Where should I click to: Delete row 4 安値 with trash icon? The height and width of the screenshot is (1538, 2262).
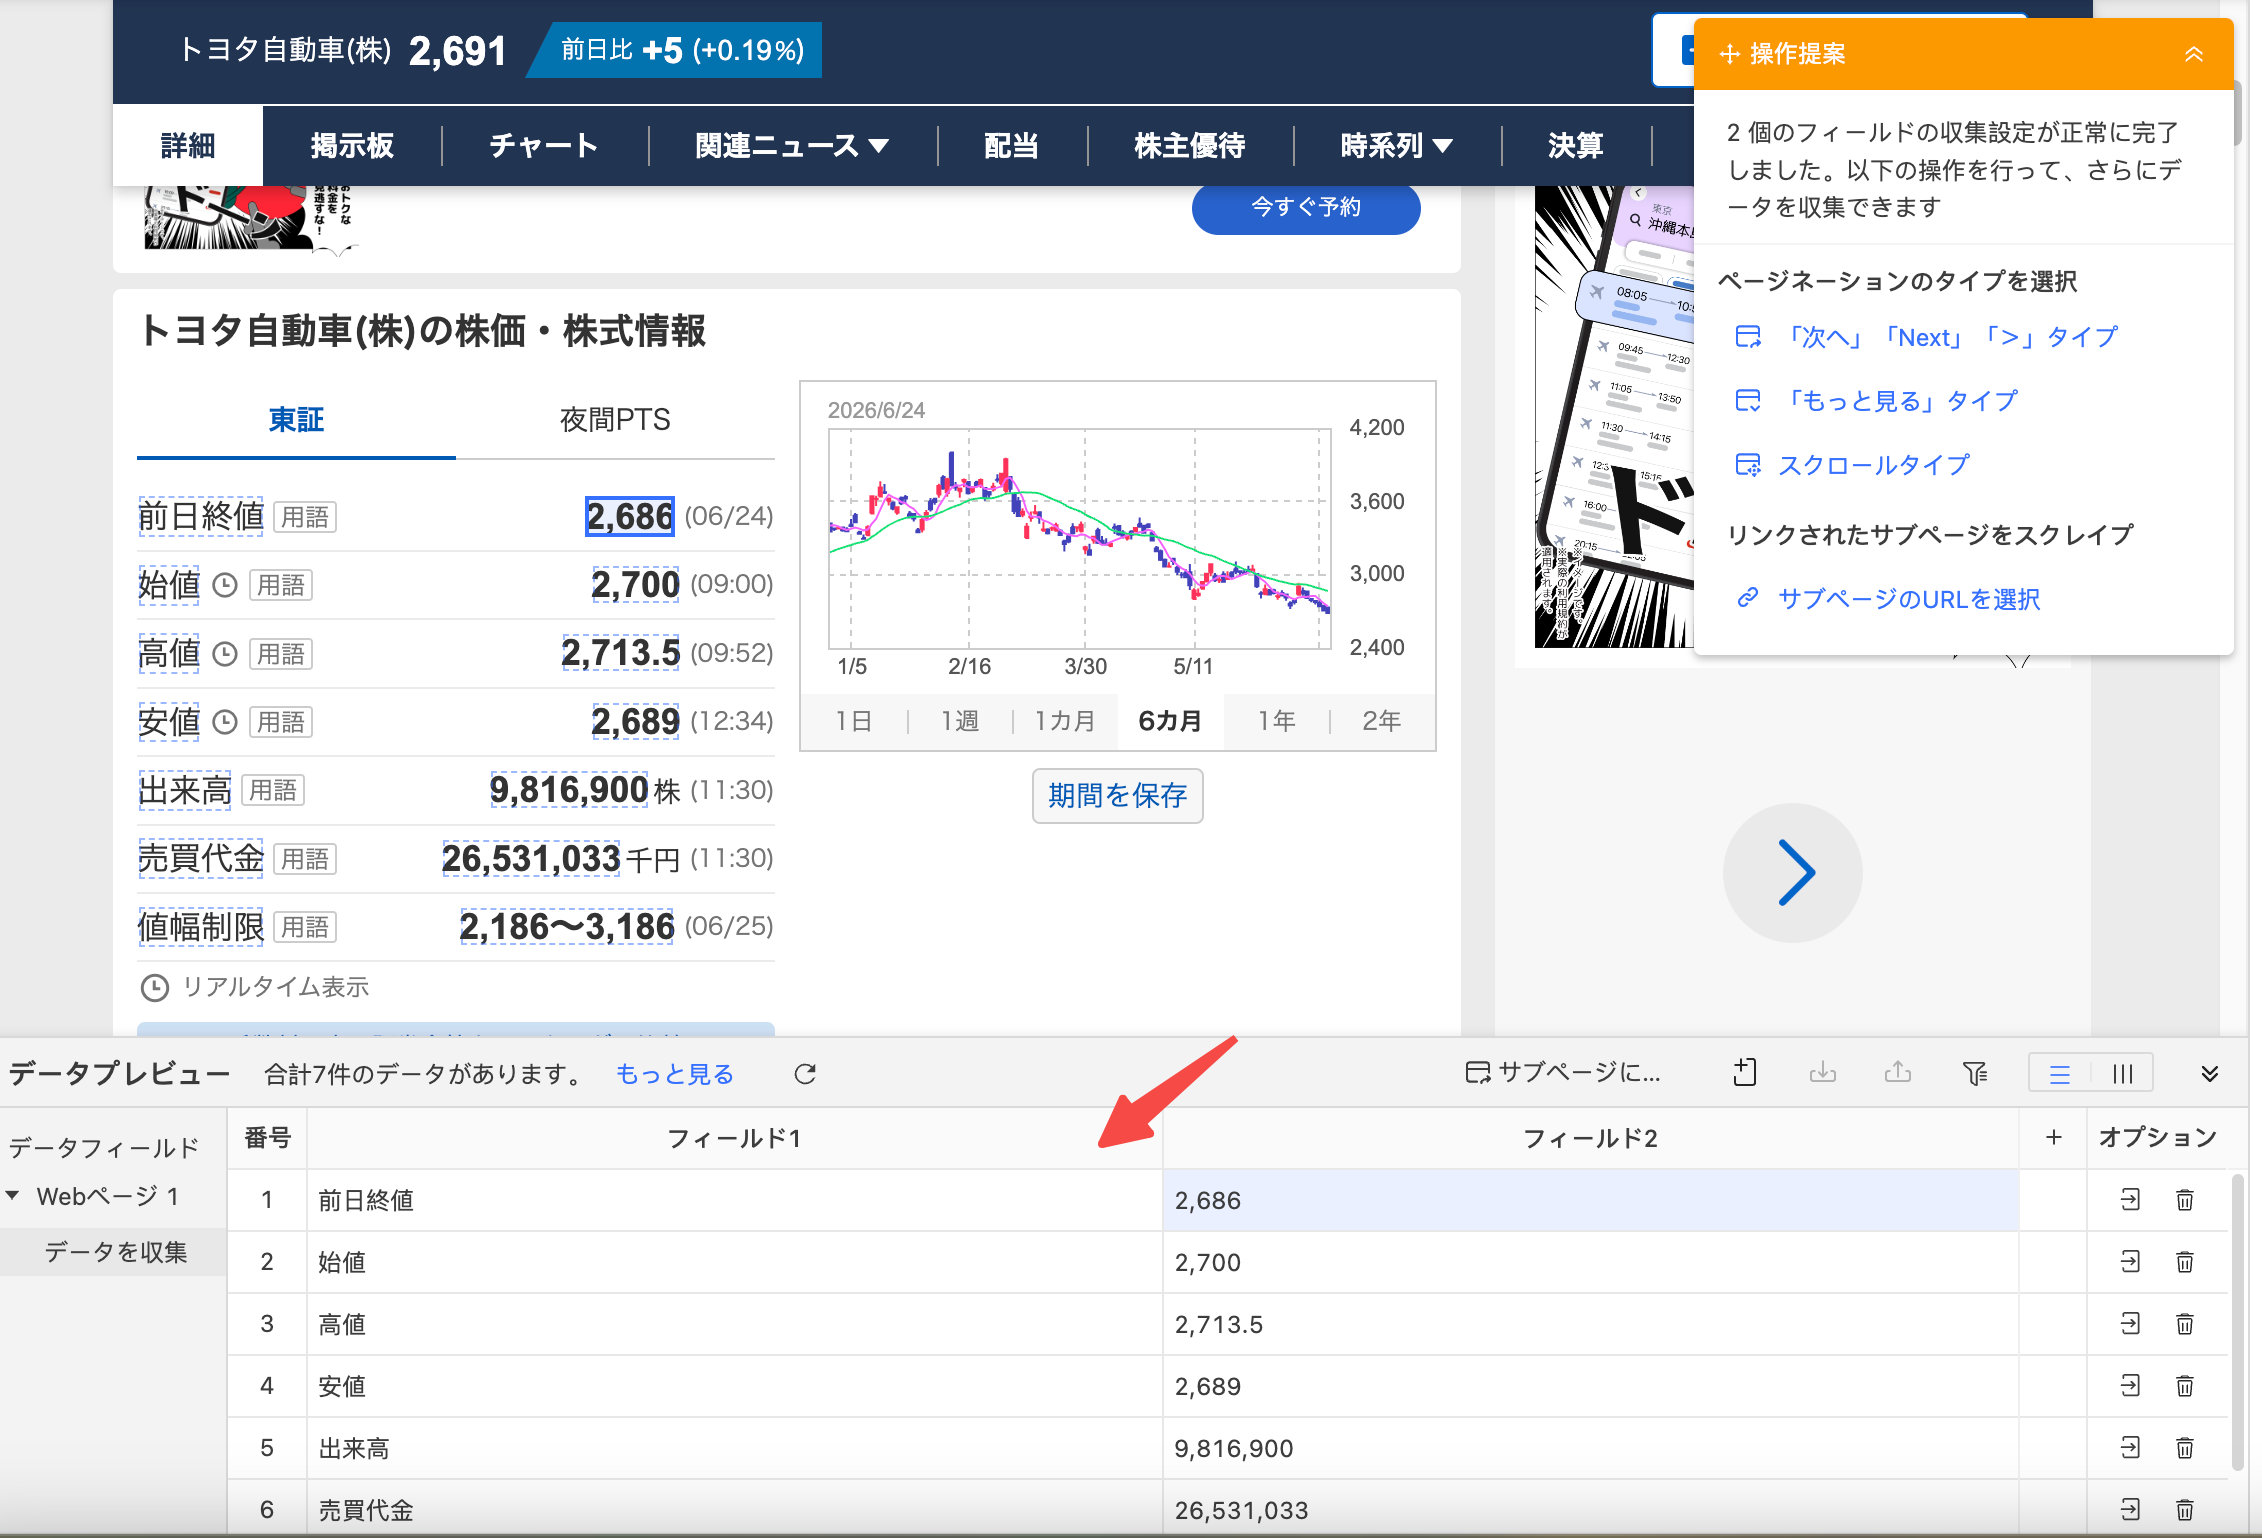pyautogui.click(x=2185, y=1386)
